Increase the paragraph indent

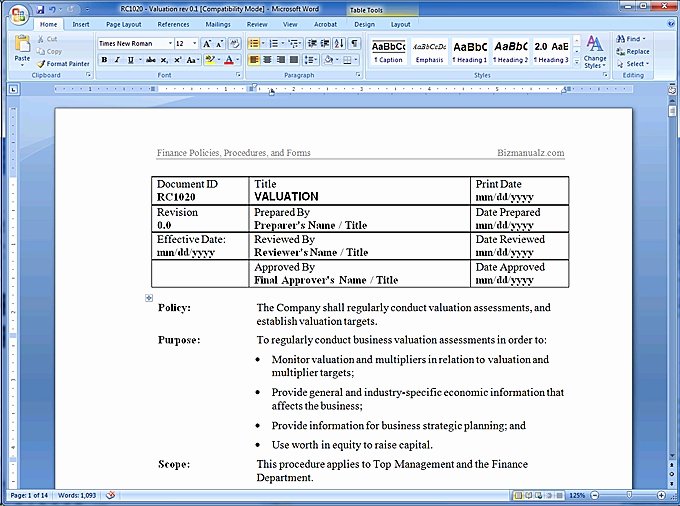click(325, 43)
